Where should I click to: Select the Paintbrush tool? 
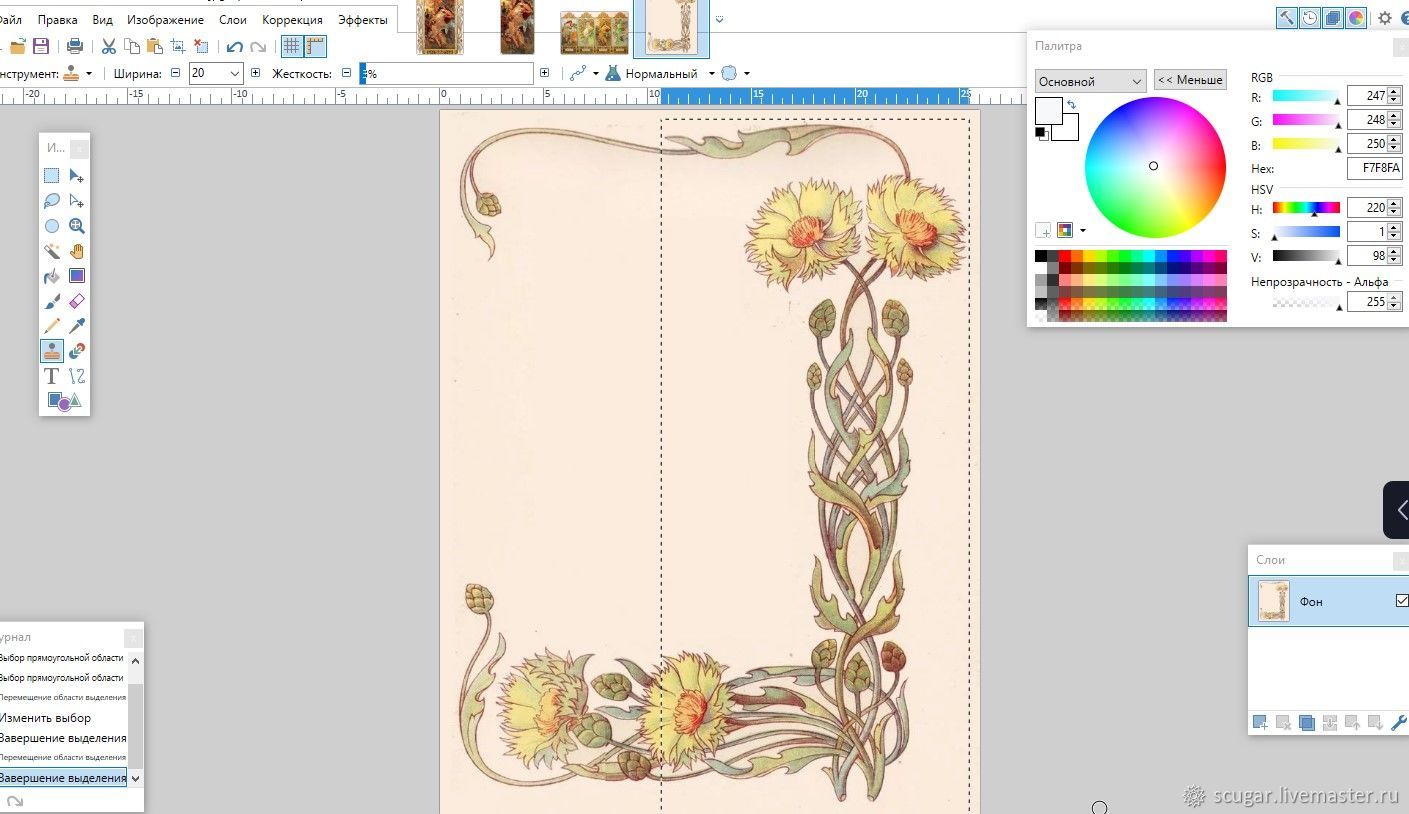(x=52, y=301)
